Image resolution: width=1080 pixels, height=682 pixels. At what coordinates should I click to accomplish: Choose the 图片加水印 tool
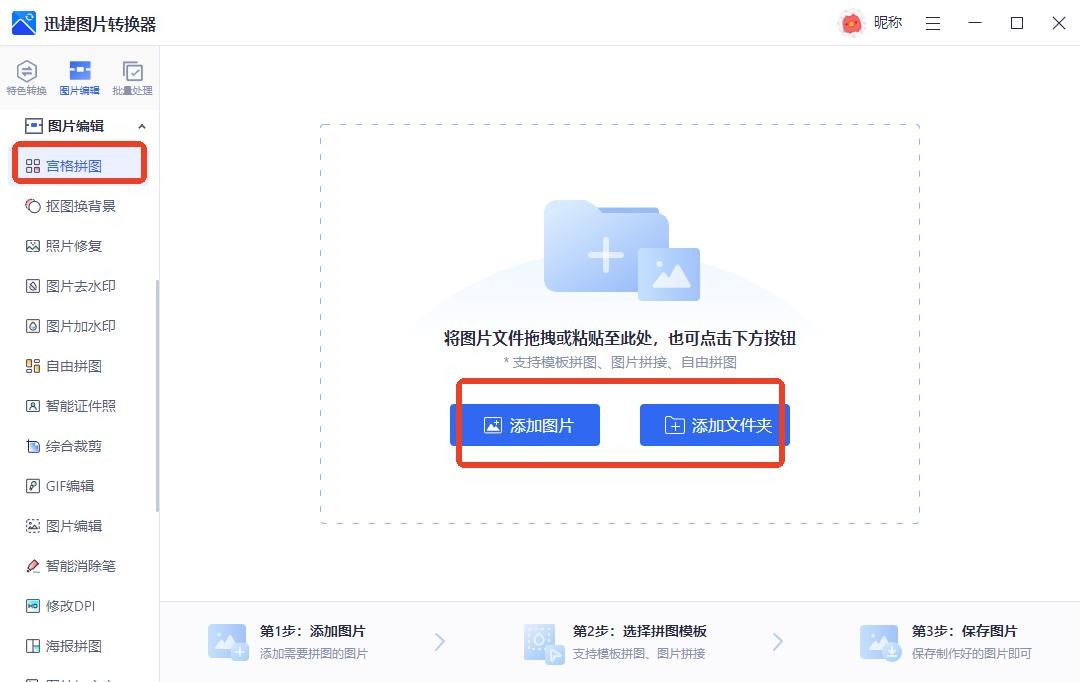pos(80,326)
